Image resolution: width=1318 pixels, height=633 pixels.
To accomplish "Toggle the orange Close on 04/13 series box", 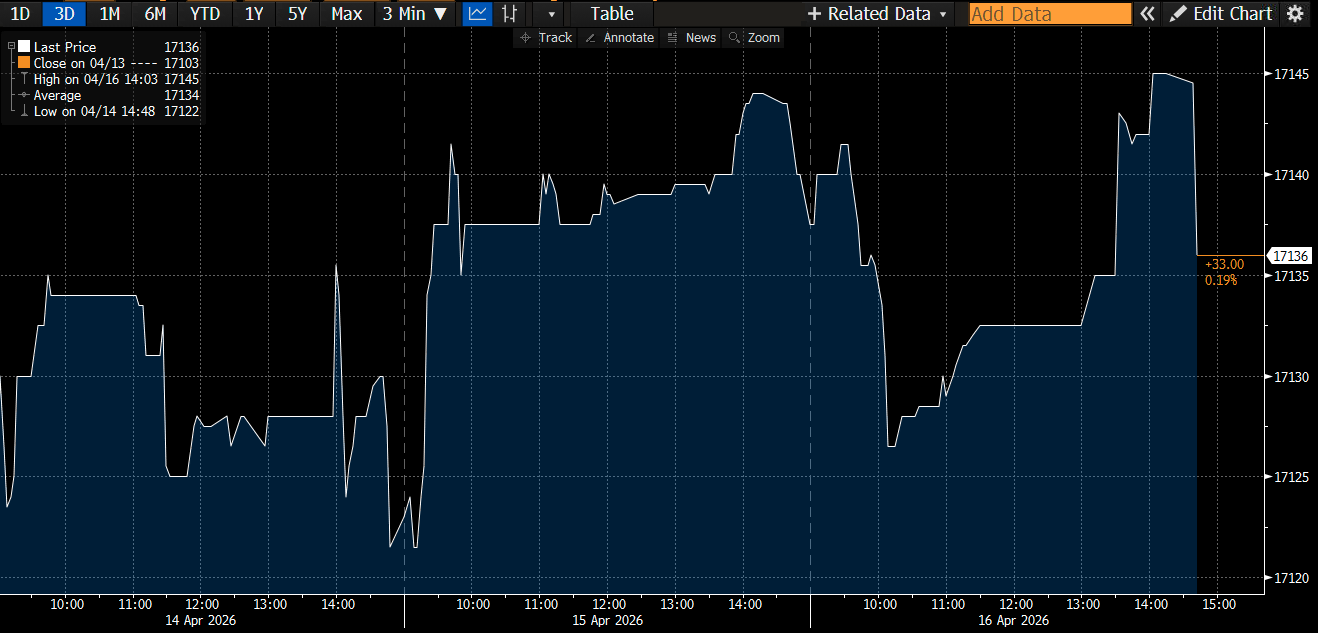I will point(24,63).
